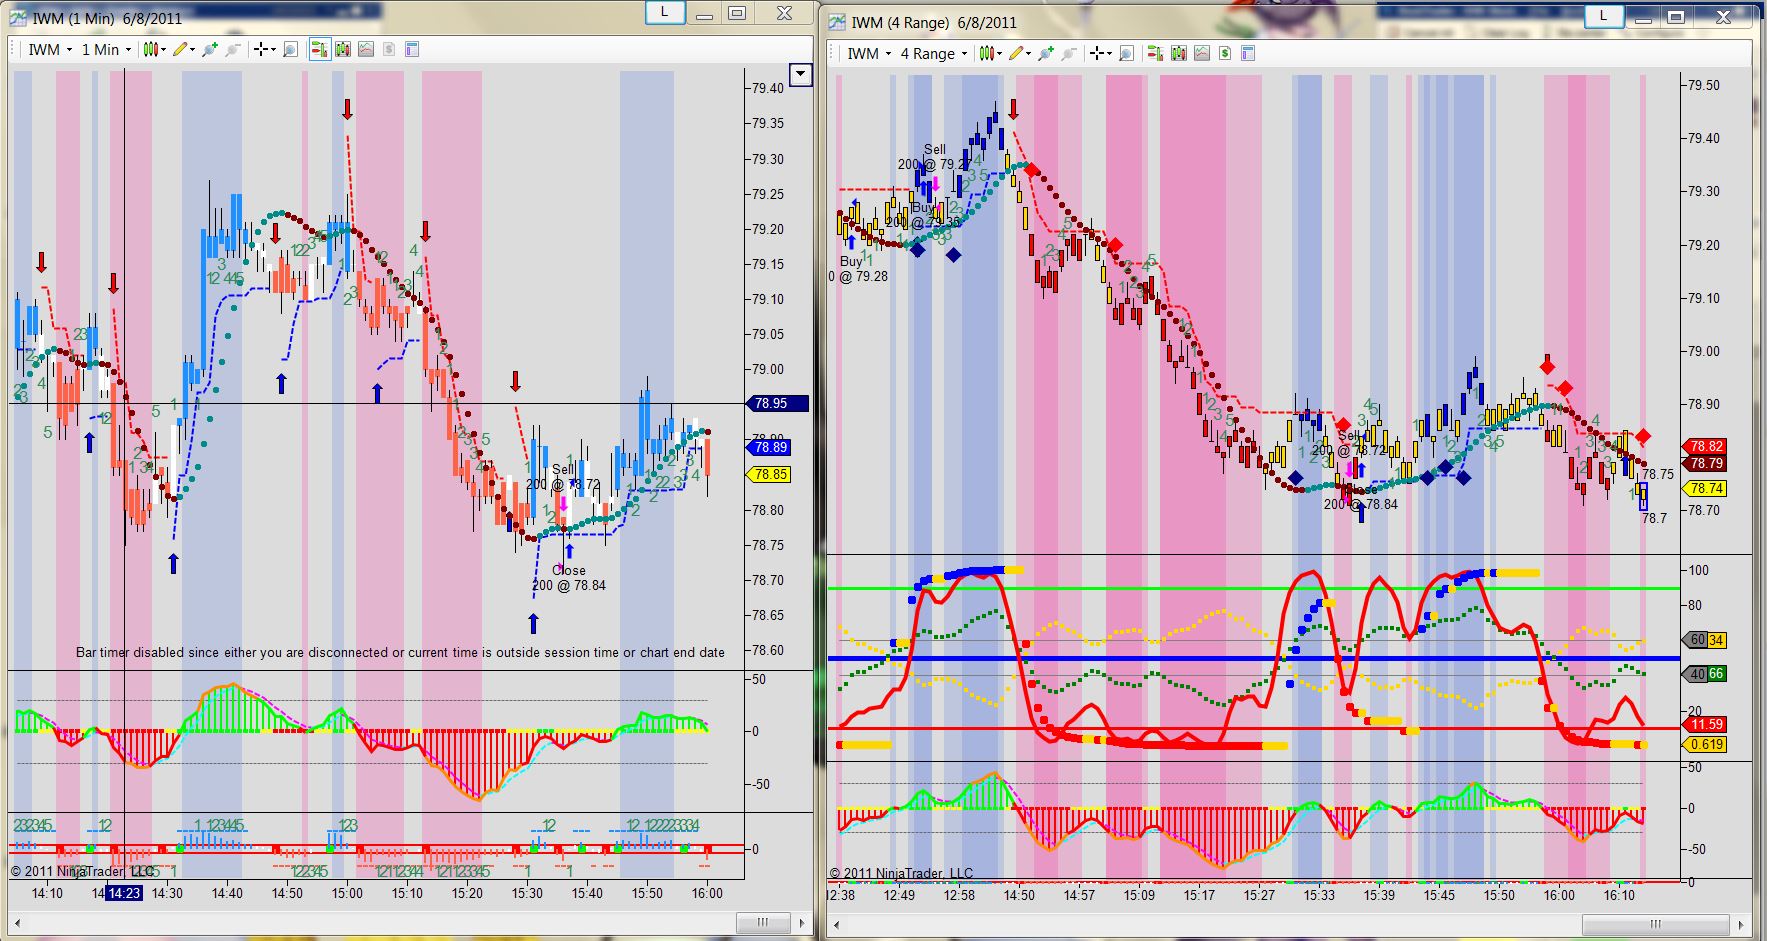The height and width of the screenshot is (941, 1767).
Task: Select drawing tools pencil in 1 Min window
Action: 181,49
